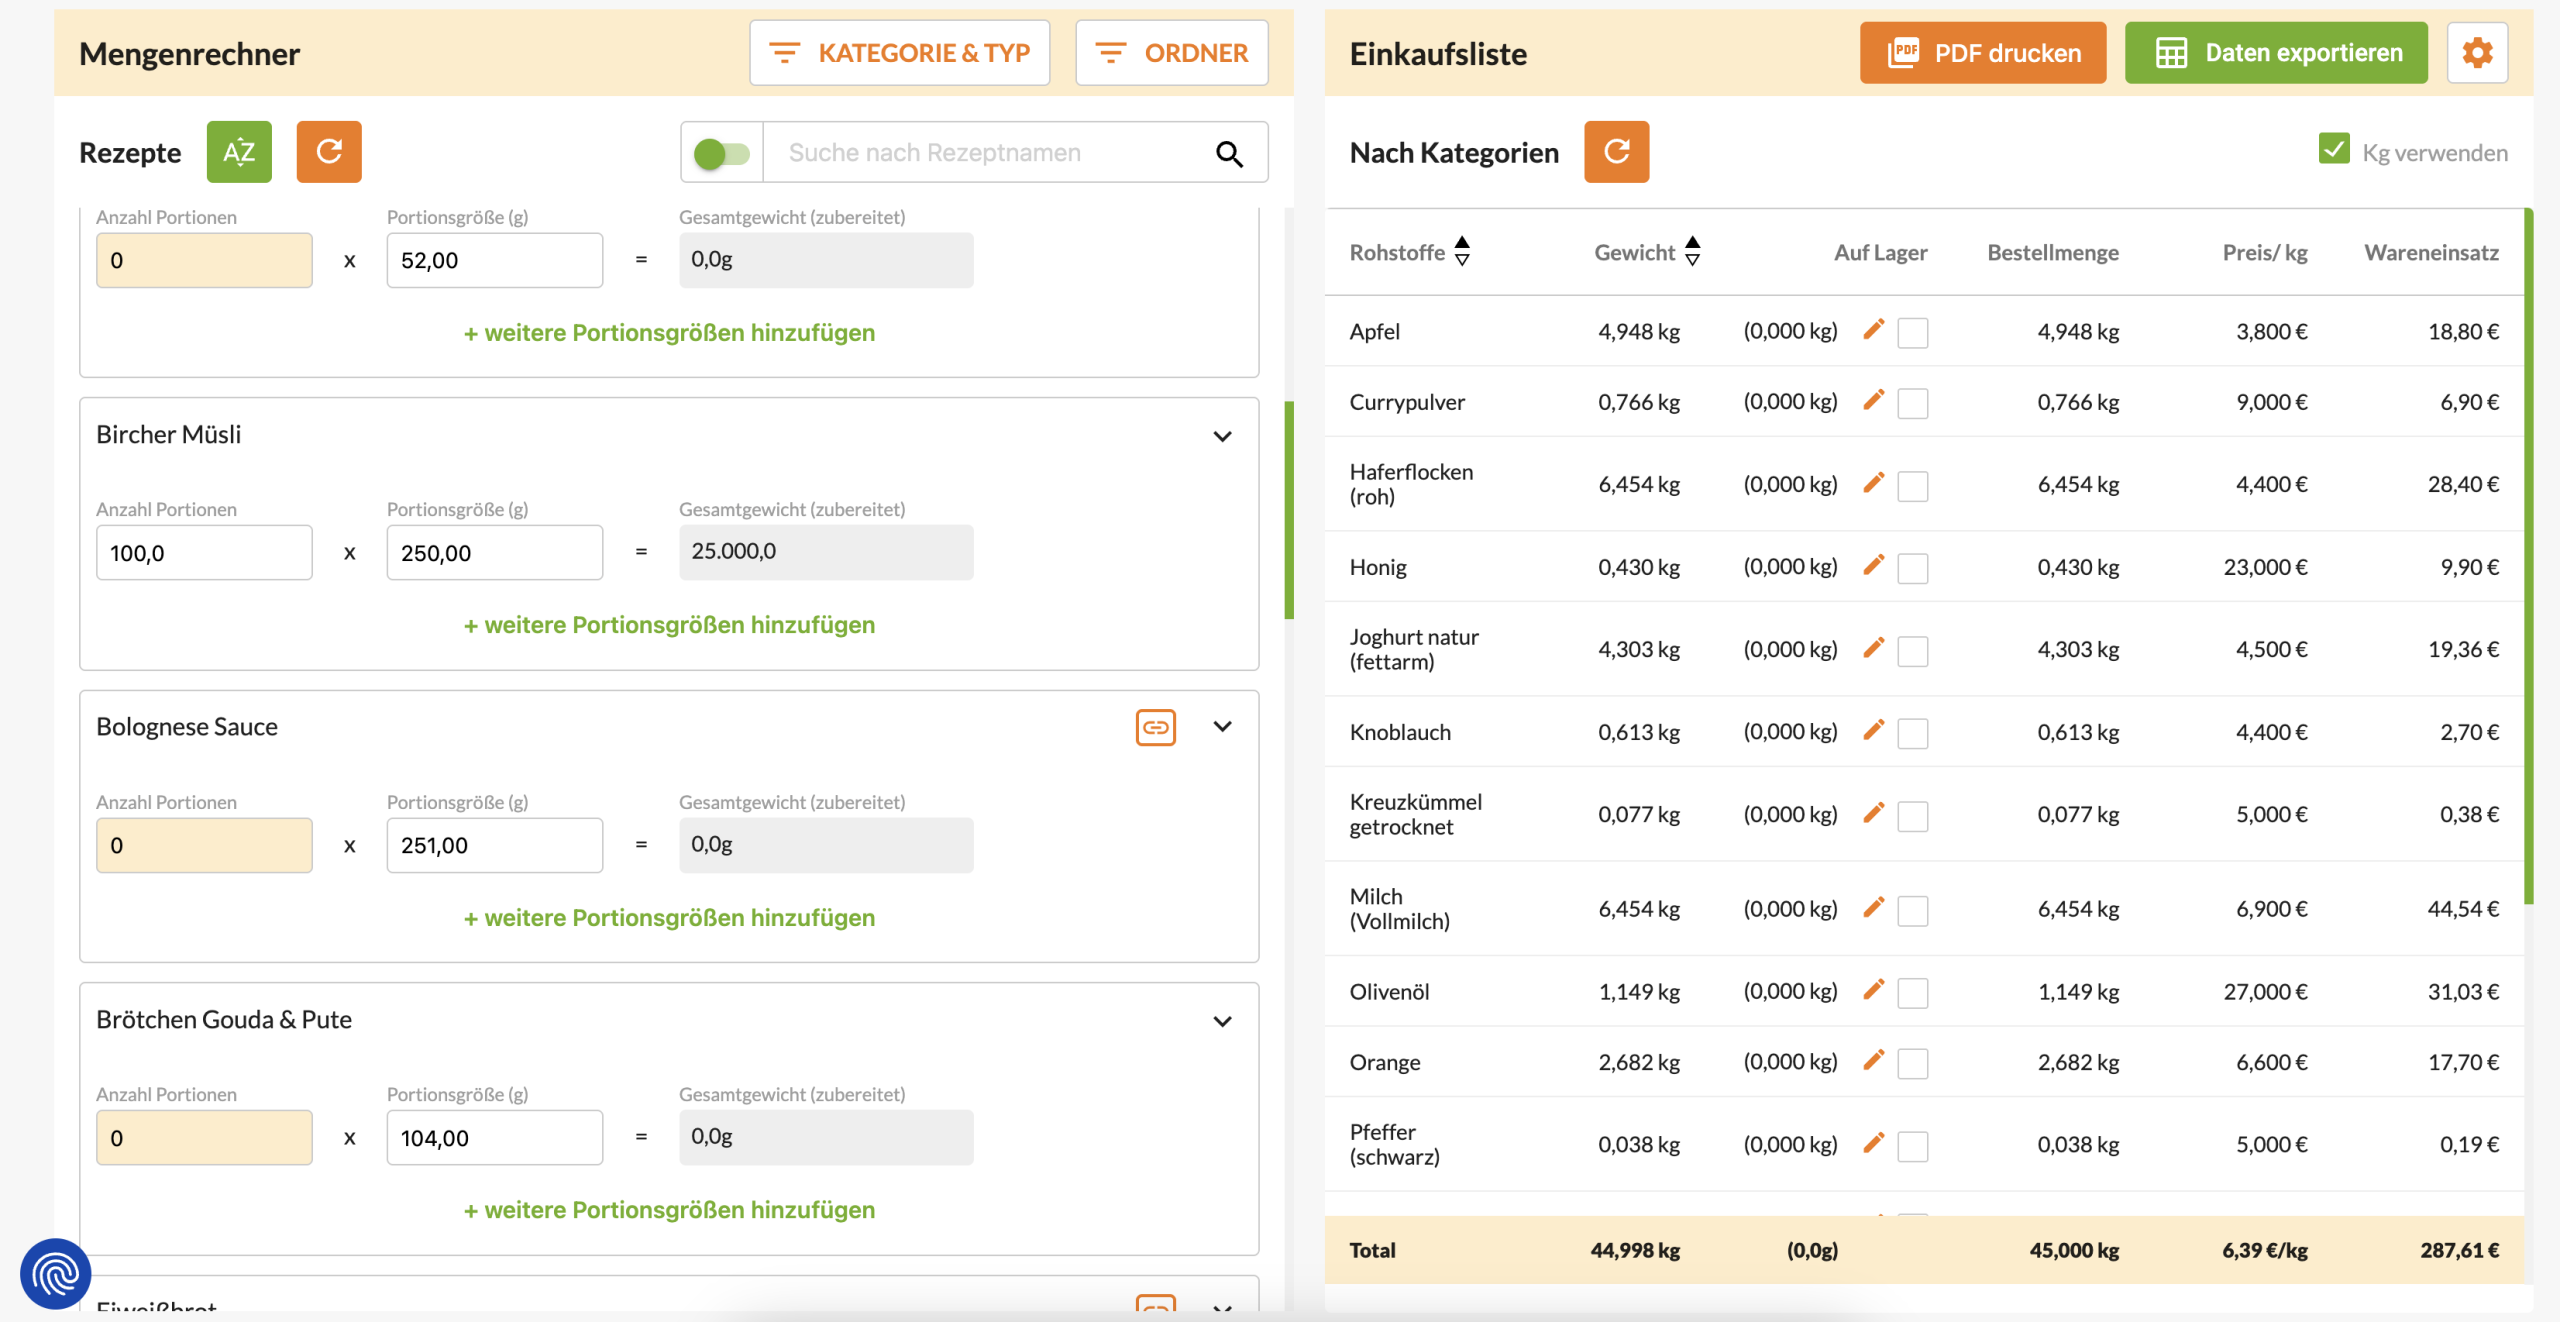Click Bircher Müsli Anzahl Portionen field
2560x1322 pixels.
[x=204, y=553]
